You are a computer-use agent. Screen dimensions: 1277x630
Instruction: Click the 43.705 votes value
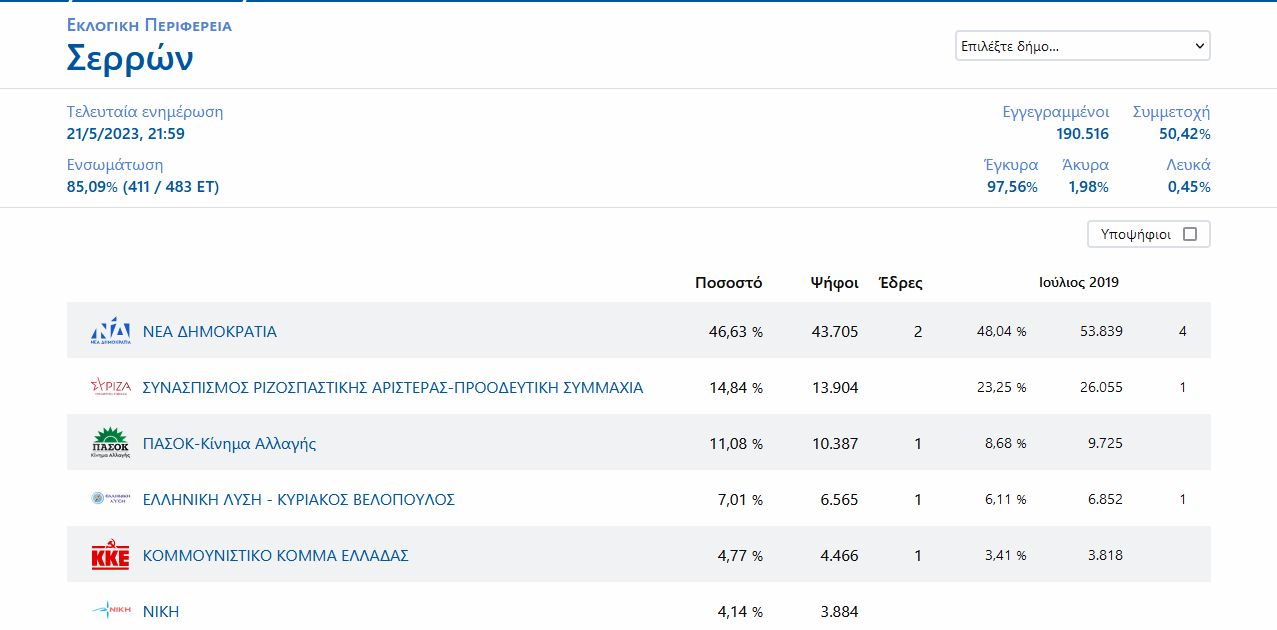coord(835,332)
